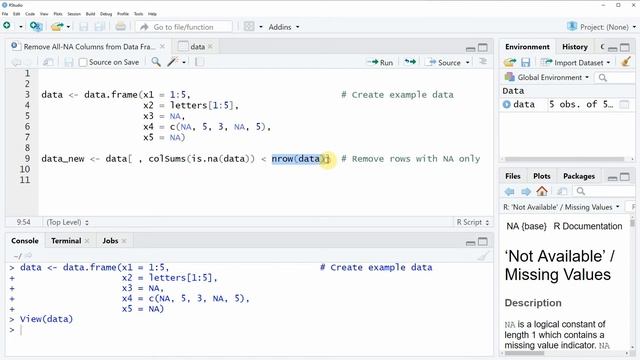Switch to the Jobs tab

[x=110, y=241]
